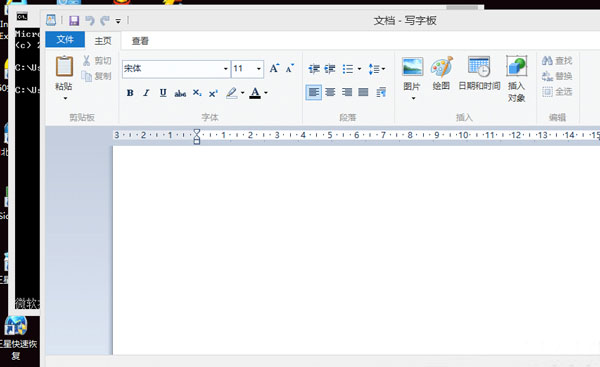Open the customize quick access toolbar dropdown
600x367 pixels.
tap(118, 21)
